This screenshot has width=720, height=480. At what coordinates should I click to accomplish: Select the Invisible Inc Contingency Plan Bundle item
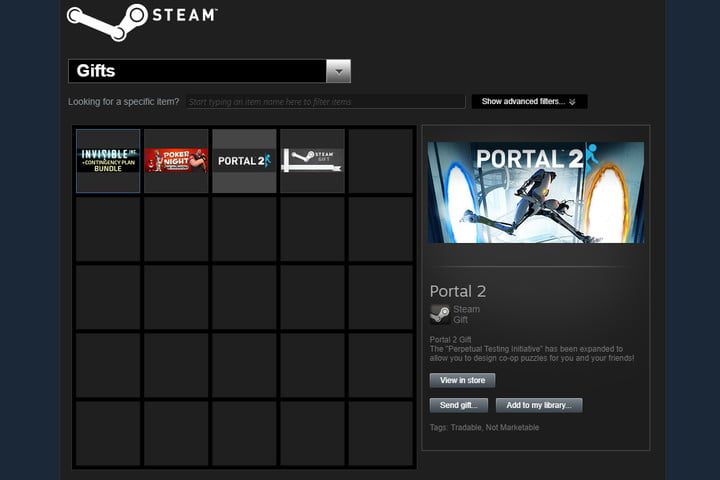[108, 160]
